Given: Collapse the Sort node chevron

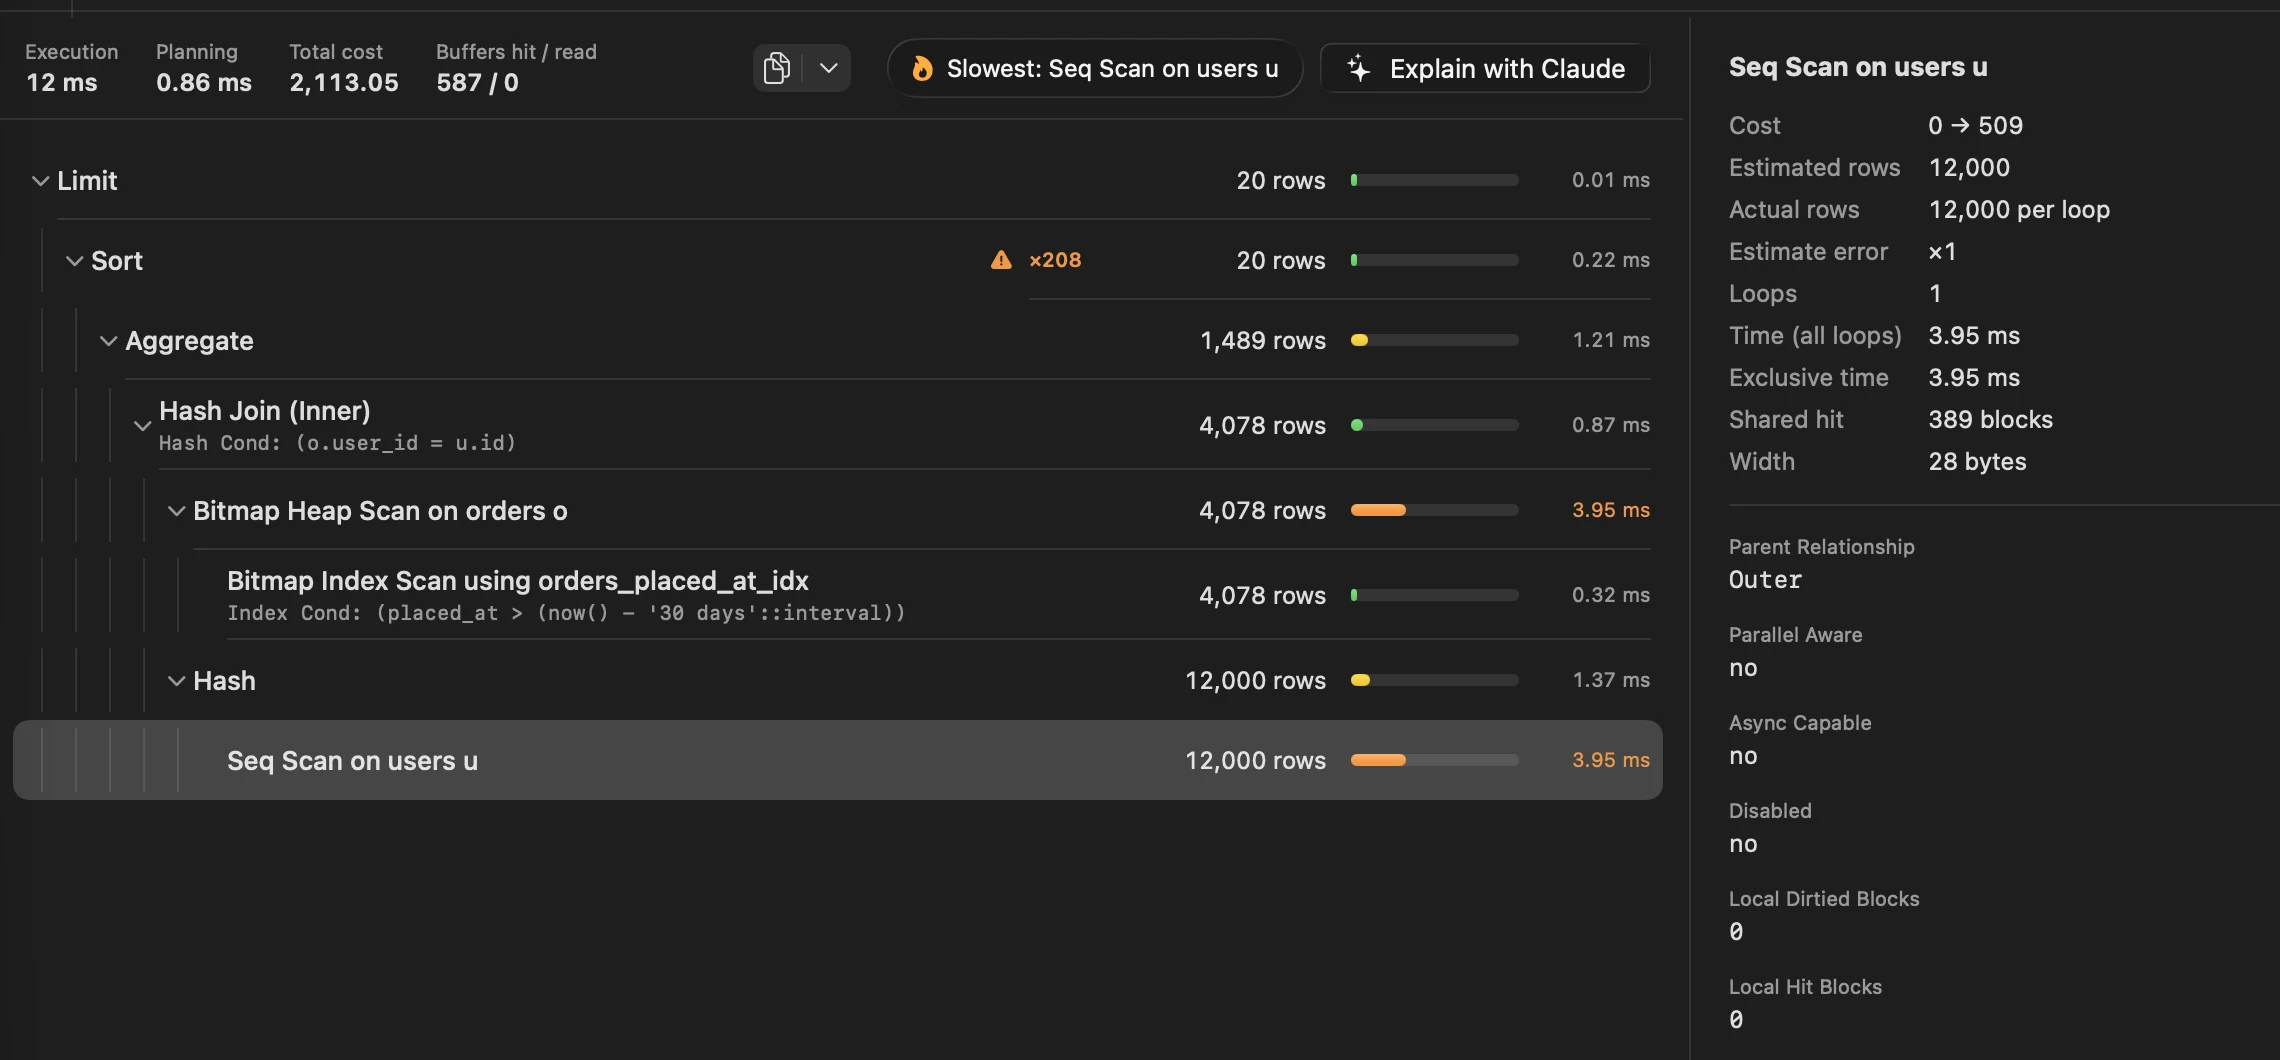Looking at the screenshot, I should pos(74,261).
